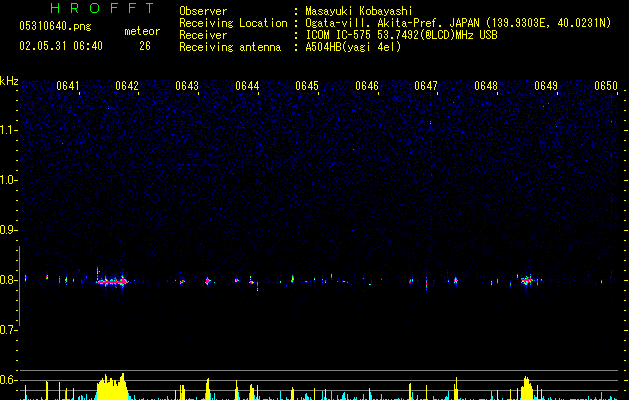This screenshot has width=629, height=400.
Task: Click the observer name Masayuki Kobayashi
Action: 359,11
